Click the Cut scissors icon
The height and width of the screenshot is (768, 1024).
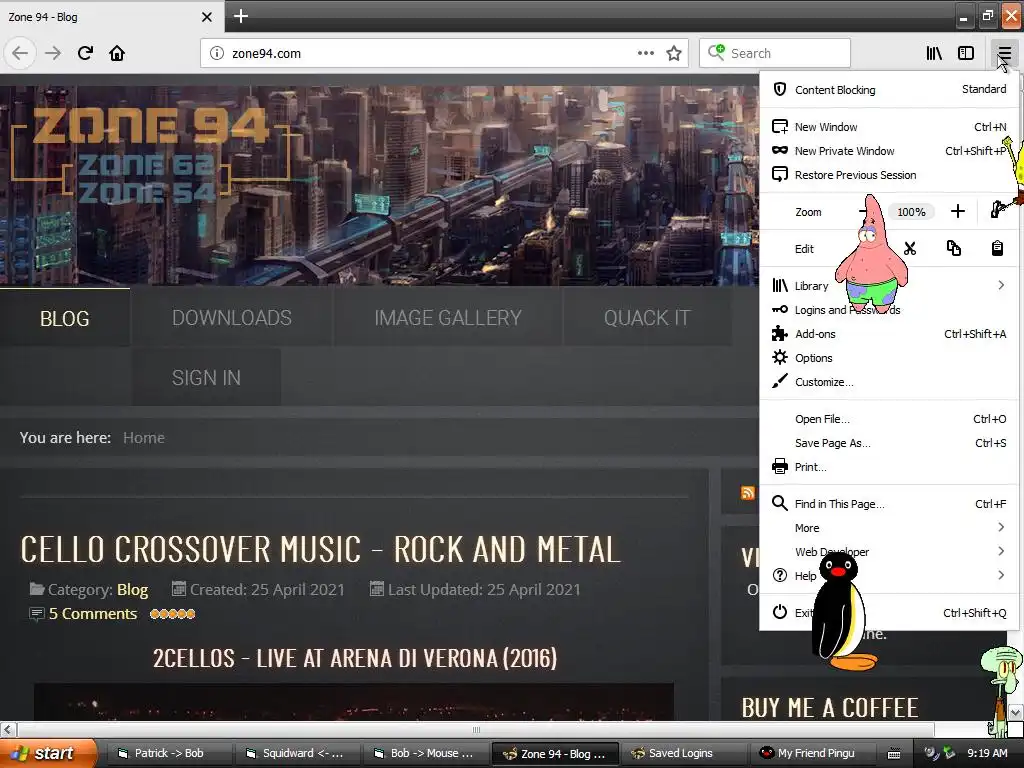[910, 248]
